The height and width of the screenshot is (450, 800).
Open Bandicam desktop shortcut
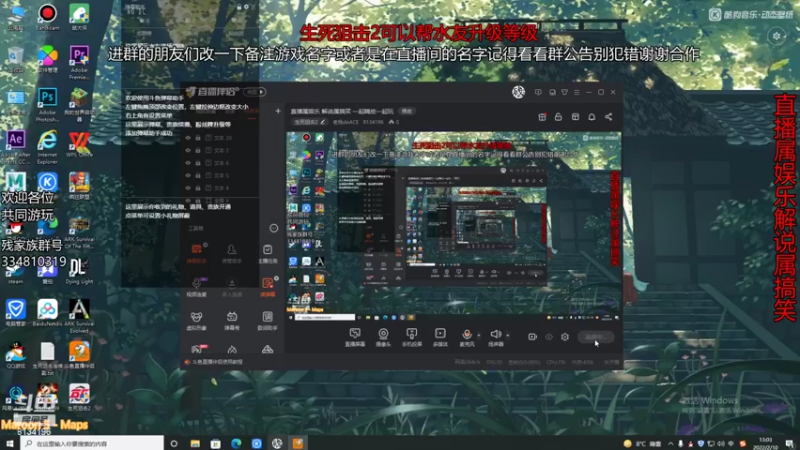pos(47,17)
